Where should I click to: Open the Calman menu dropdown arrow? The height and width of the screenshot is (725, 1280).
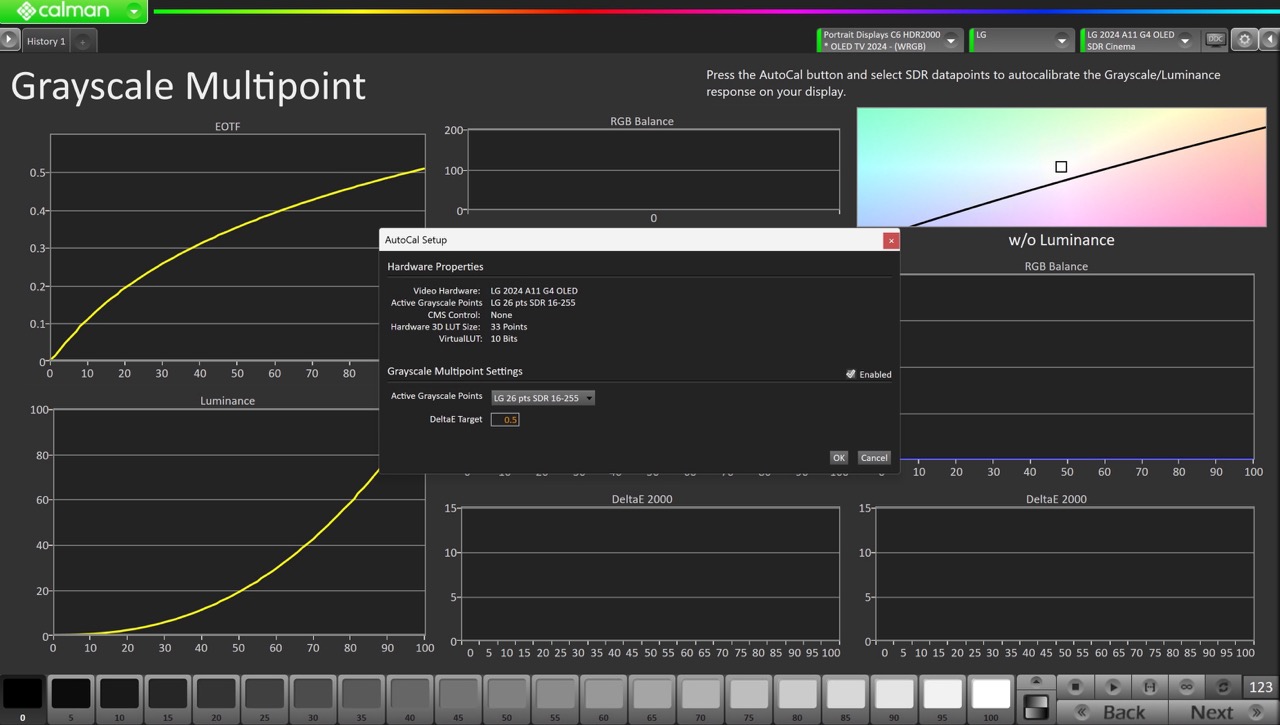(x=134, y=12)
